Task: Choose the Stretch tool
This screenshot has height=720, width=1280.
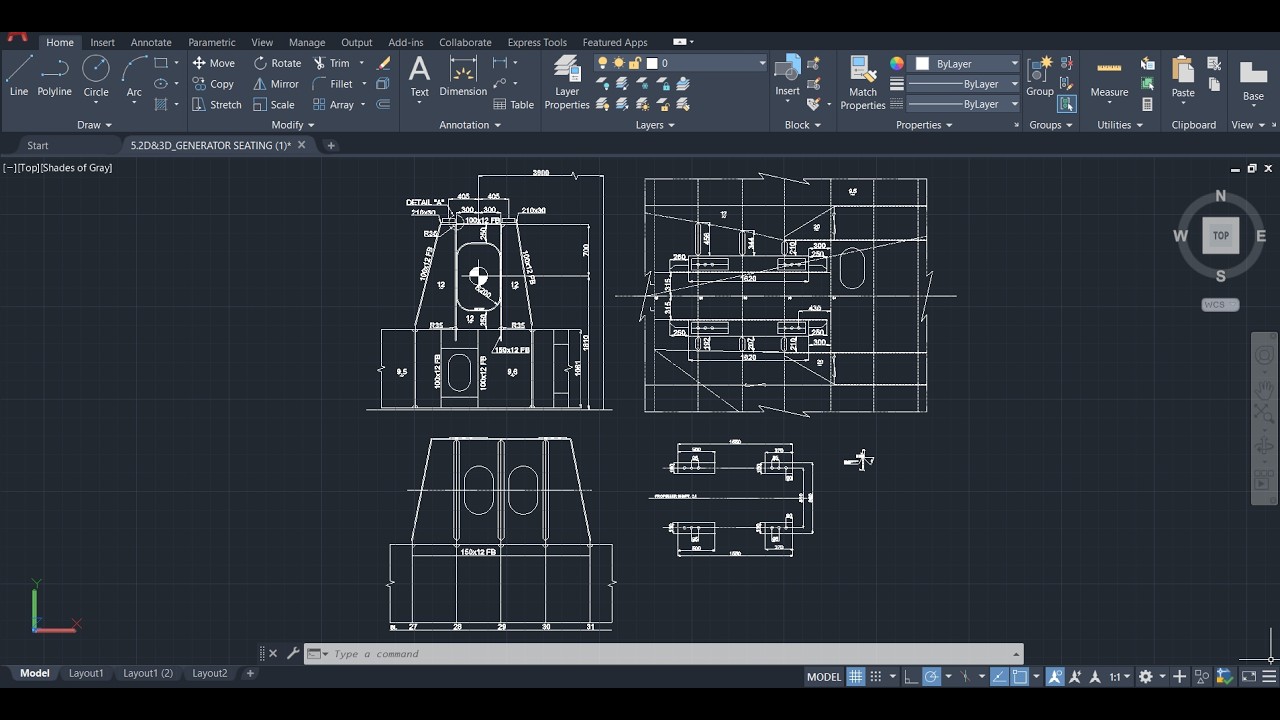Action: (x=217, y=105)
